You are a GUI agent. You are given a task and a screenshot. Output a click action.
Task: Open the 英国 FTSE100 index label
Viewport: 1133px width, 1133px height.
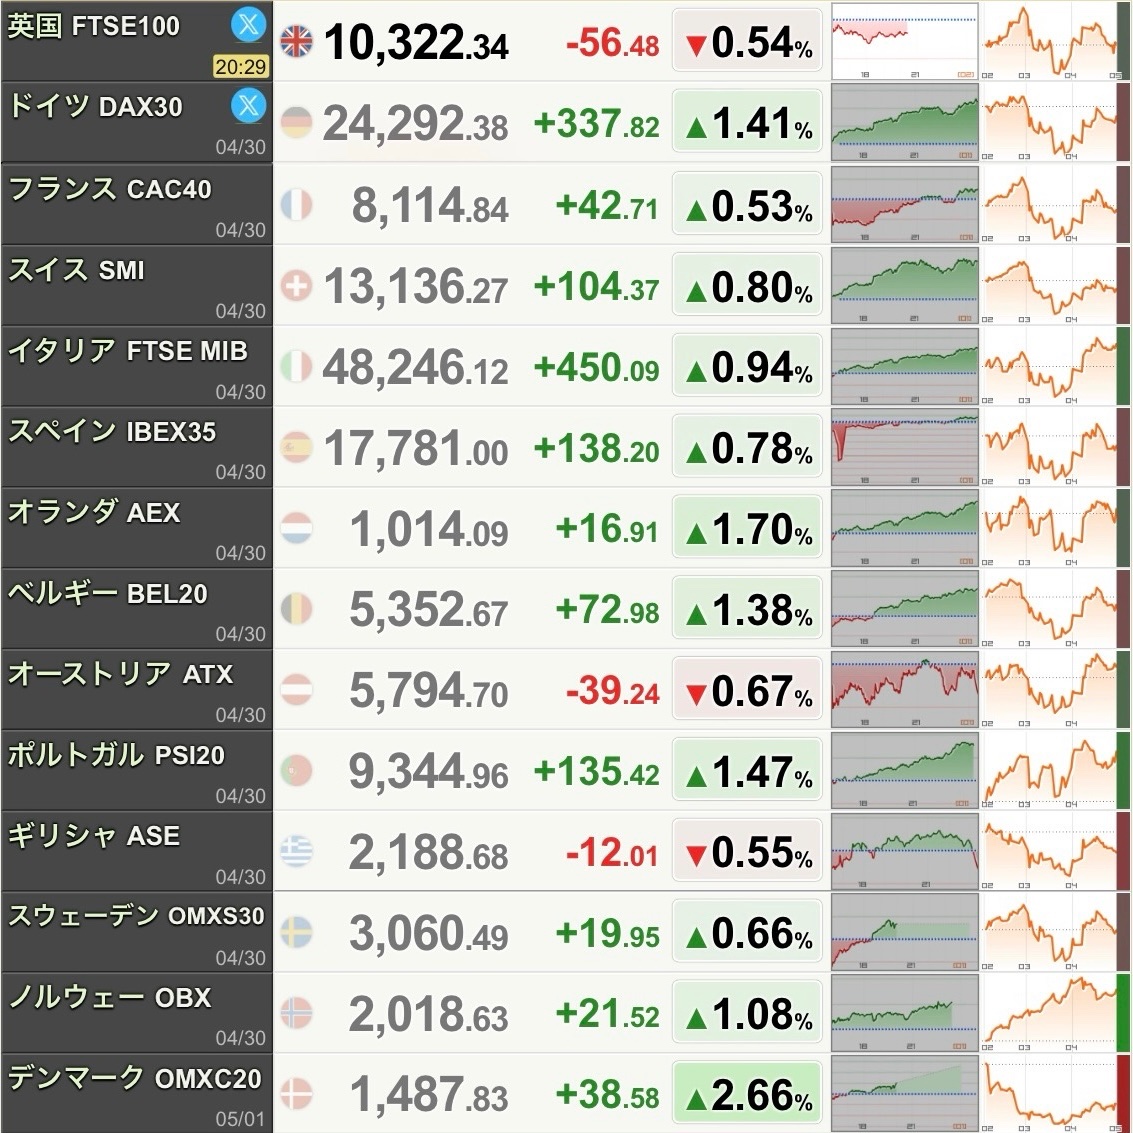click(94, 26)
